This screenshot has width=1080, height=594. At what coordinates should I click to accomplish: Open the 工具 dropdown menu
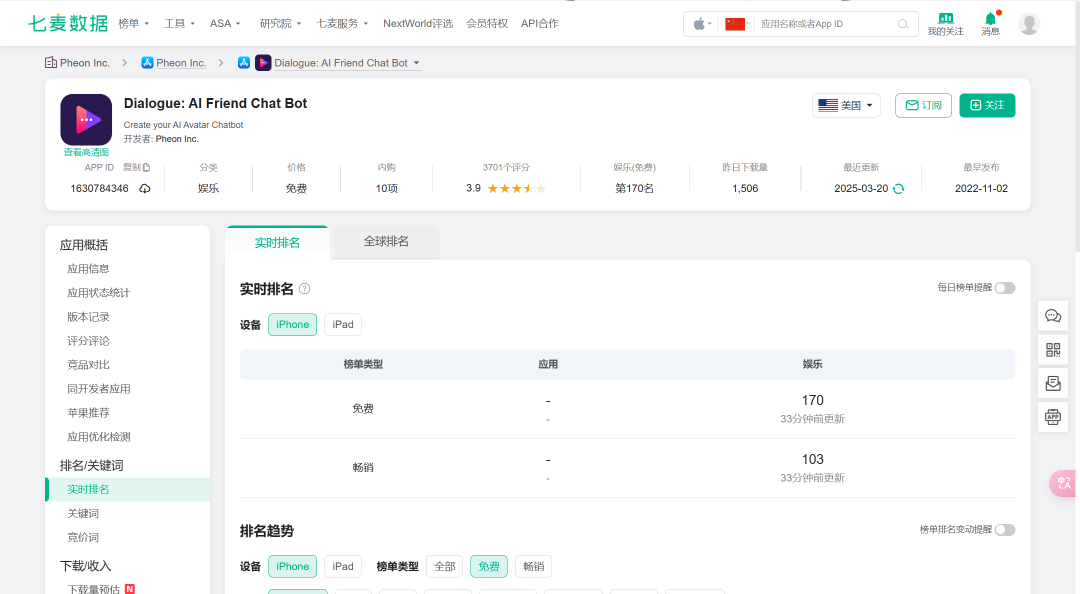(179, 23)
